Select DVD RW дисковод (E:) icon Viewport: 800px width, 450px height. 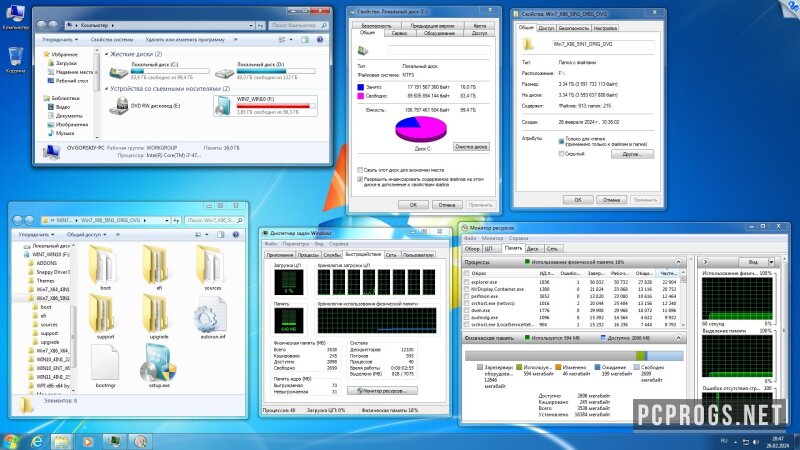coord(118,106)
